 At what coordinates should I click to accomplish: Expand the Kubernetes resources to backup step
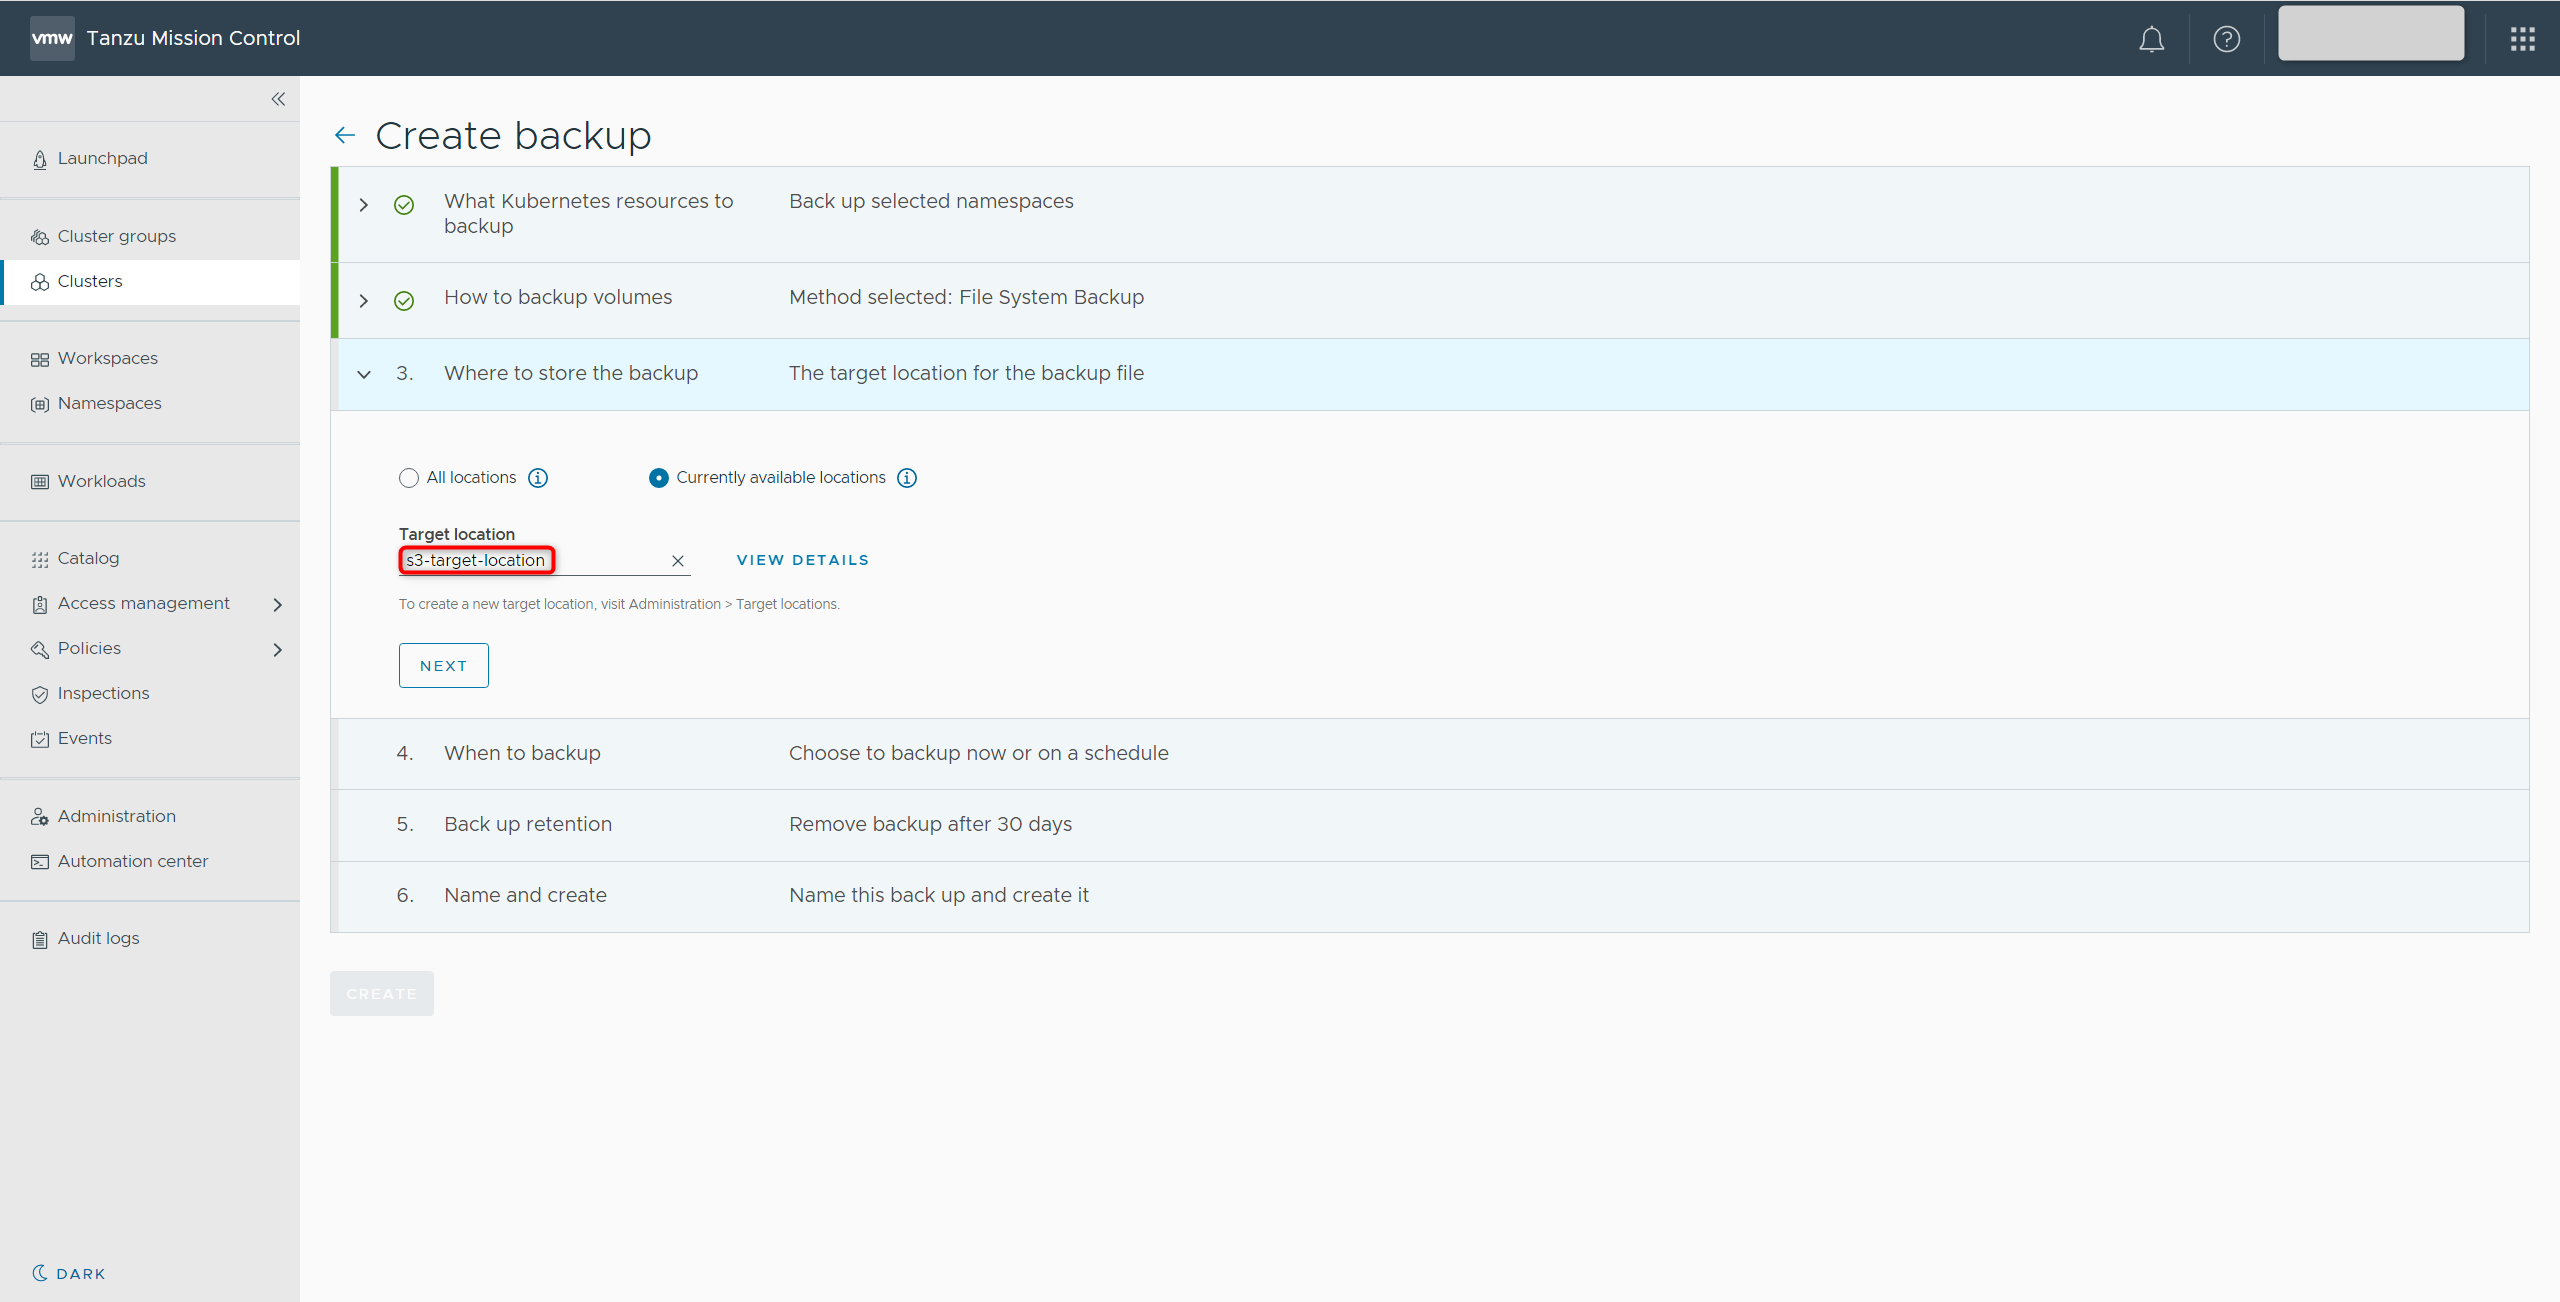pyautogui.click(x=364, y=205)
